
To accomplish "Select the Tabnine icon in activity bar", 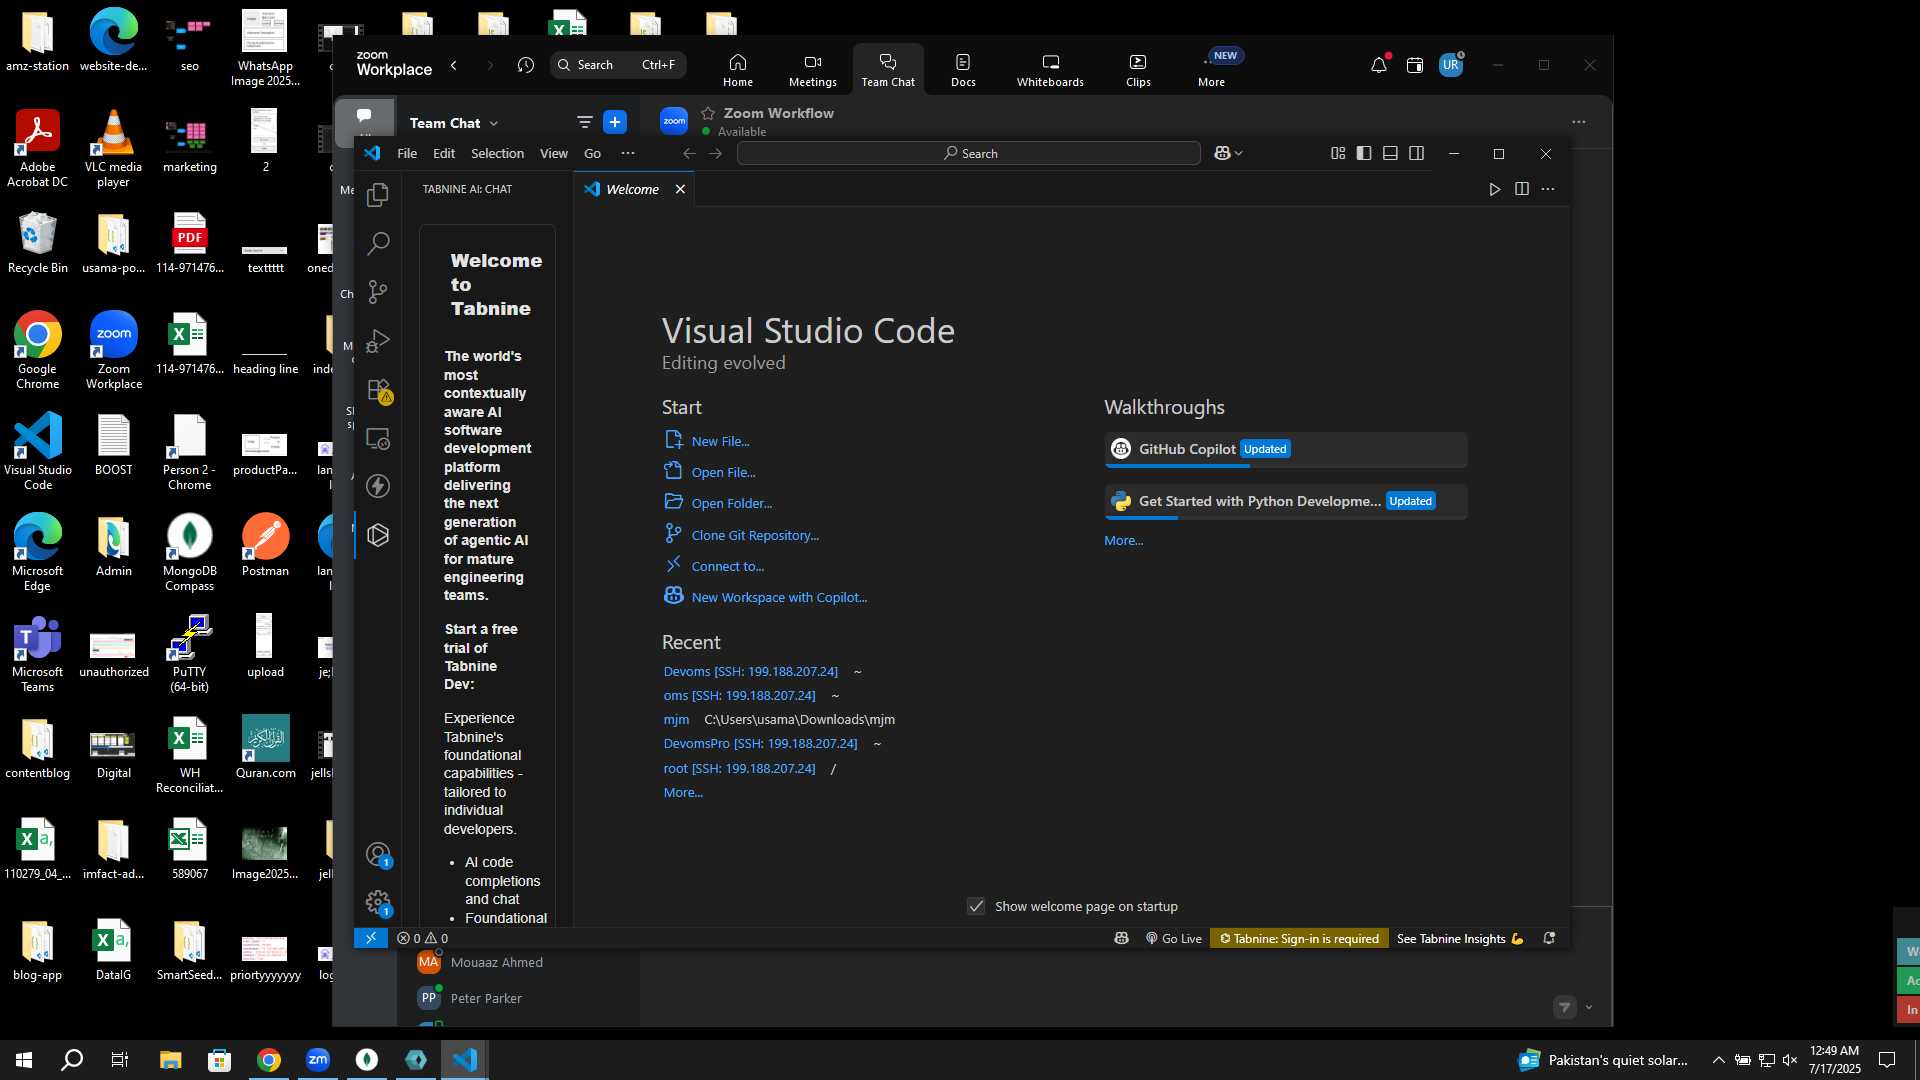I will (x=378, y=535).
